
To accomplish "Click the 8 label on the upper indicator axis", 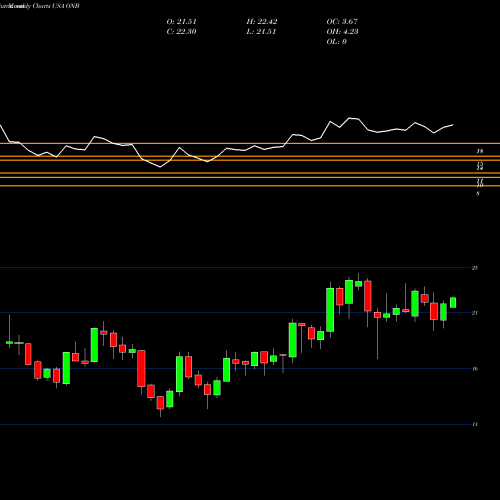I will (478, 194).
